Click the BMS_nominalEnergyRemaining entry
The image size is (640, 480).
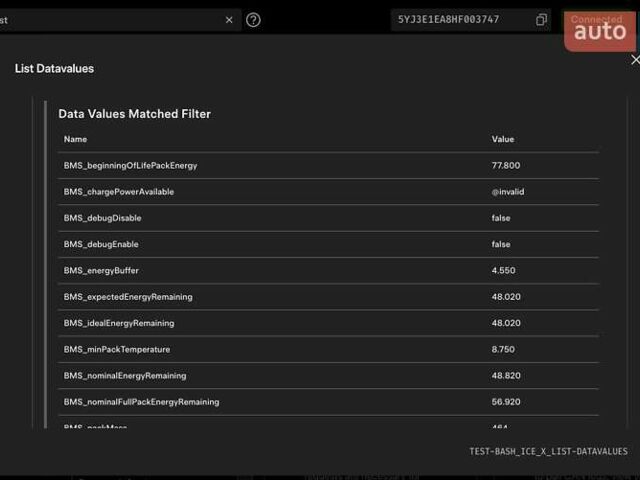pyautogui.click(x=125, y=376)
